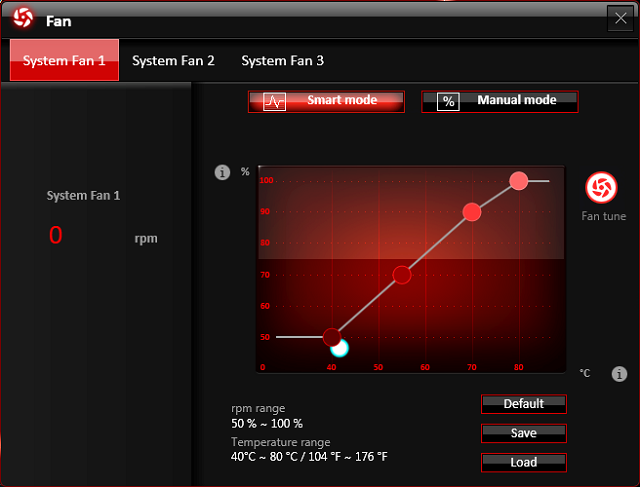Image resolution: width=640 pixels, height=487 pixels.
Task: Click the 0 rpm readout value
Action: pos(56,235)
